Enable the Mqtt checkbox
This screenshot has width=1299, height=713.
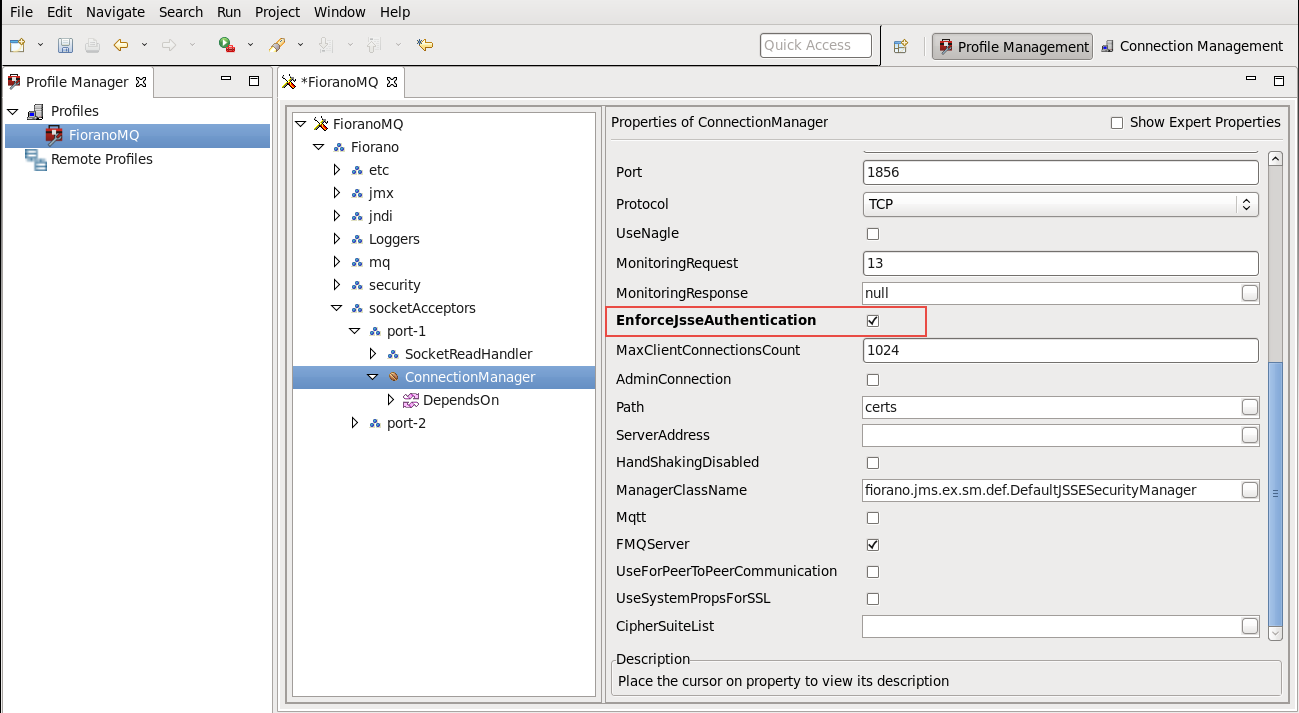873,518
